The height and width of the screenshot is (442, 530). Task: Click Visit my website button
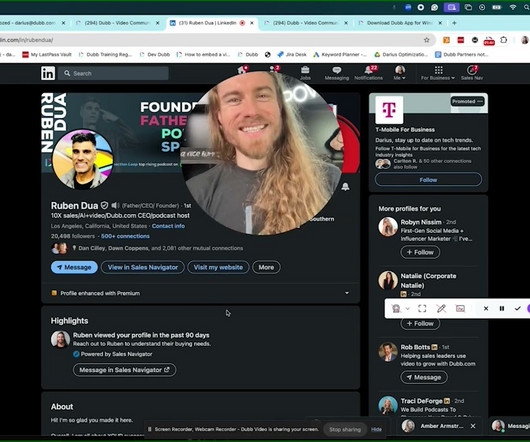click(x=218, y=267)
